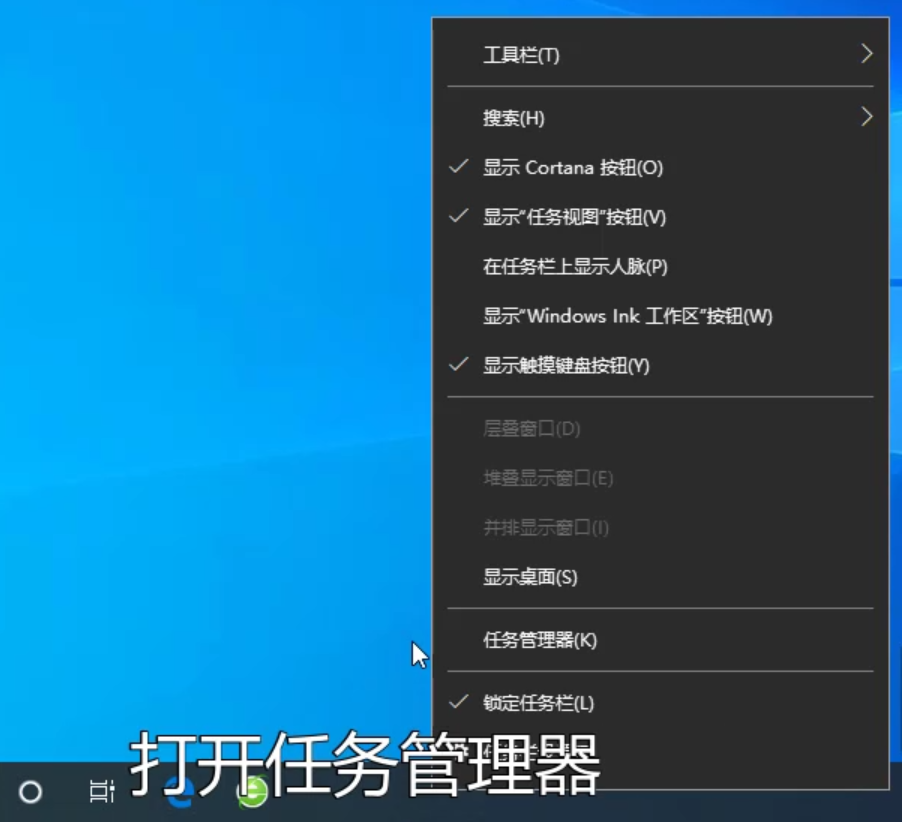Click the 工具栏(T) menu label

point(521,55)
